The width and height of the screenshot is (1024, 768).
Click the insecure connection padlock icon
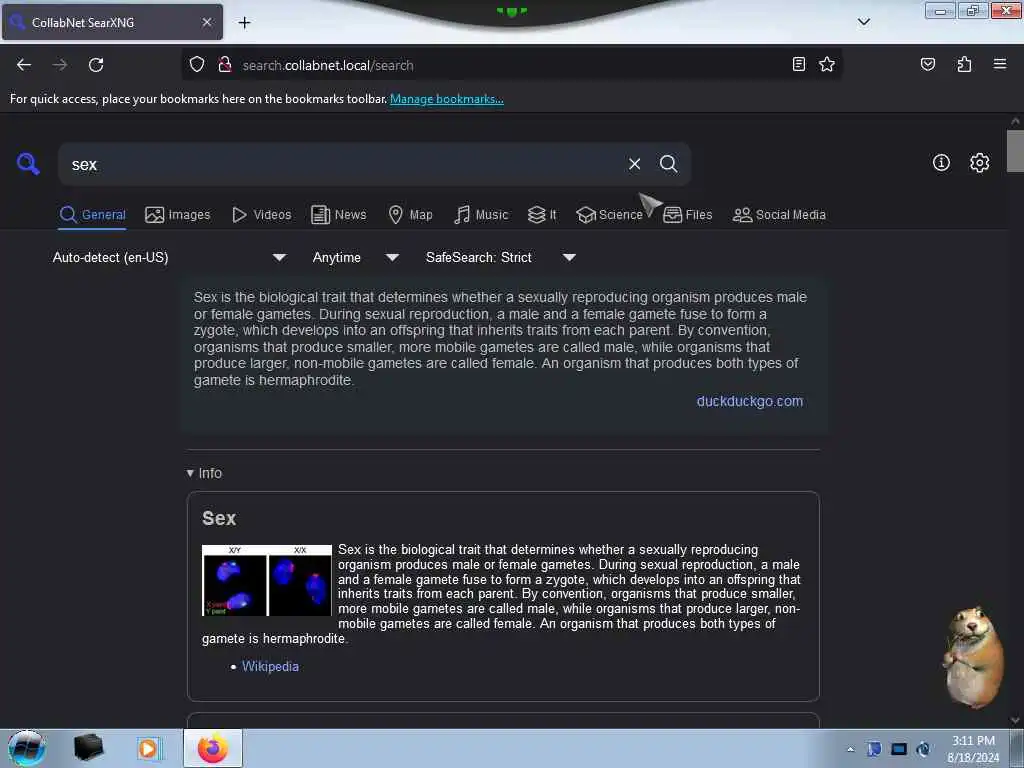225,65
